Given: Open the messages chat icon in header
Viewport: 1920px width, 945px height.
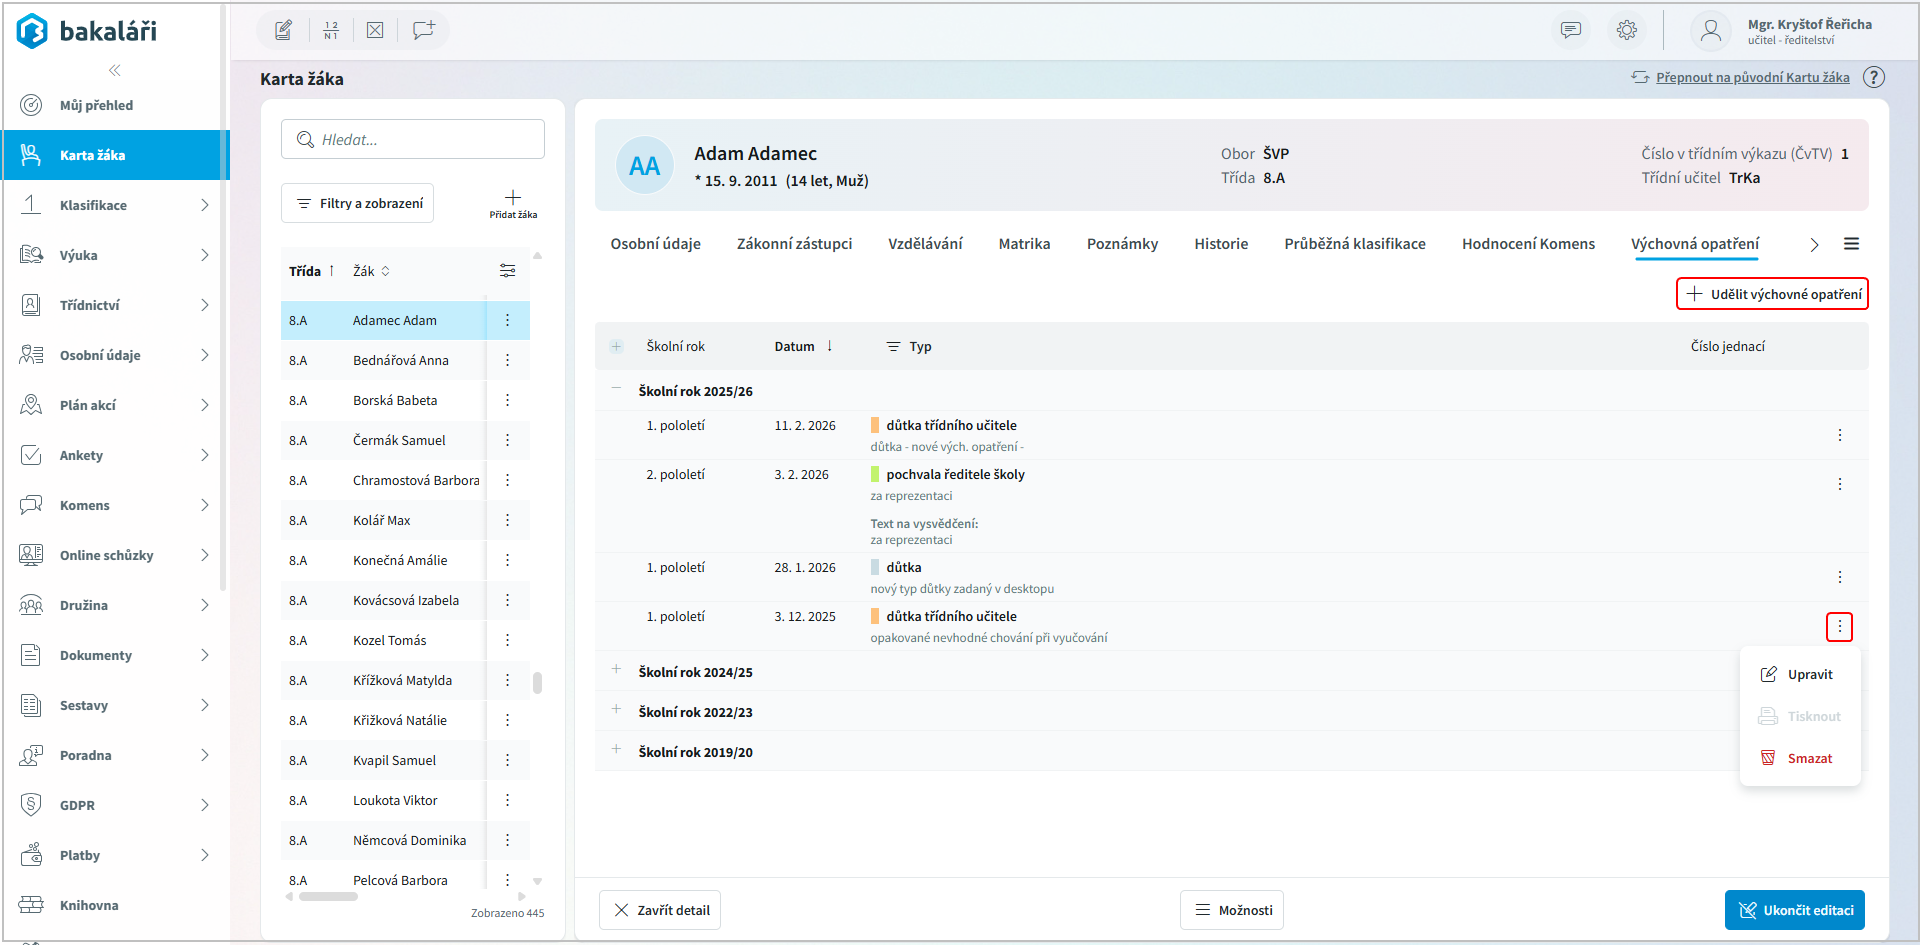Looking at the screenshot, I should click(x=1571, y=30).
